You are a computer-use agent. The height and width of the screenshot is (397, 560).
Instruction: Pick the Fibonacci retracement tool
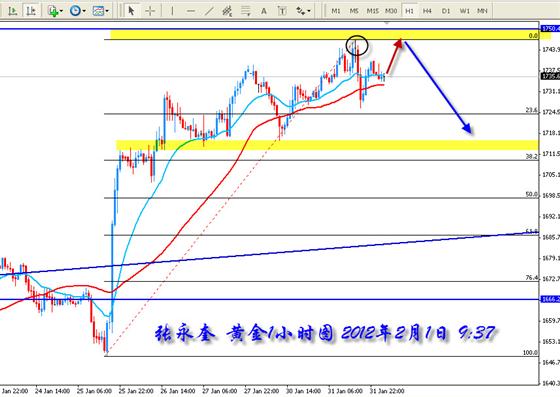coord(246,11)
